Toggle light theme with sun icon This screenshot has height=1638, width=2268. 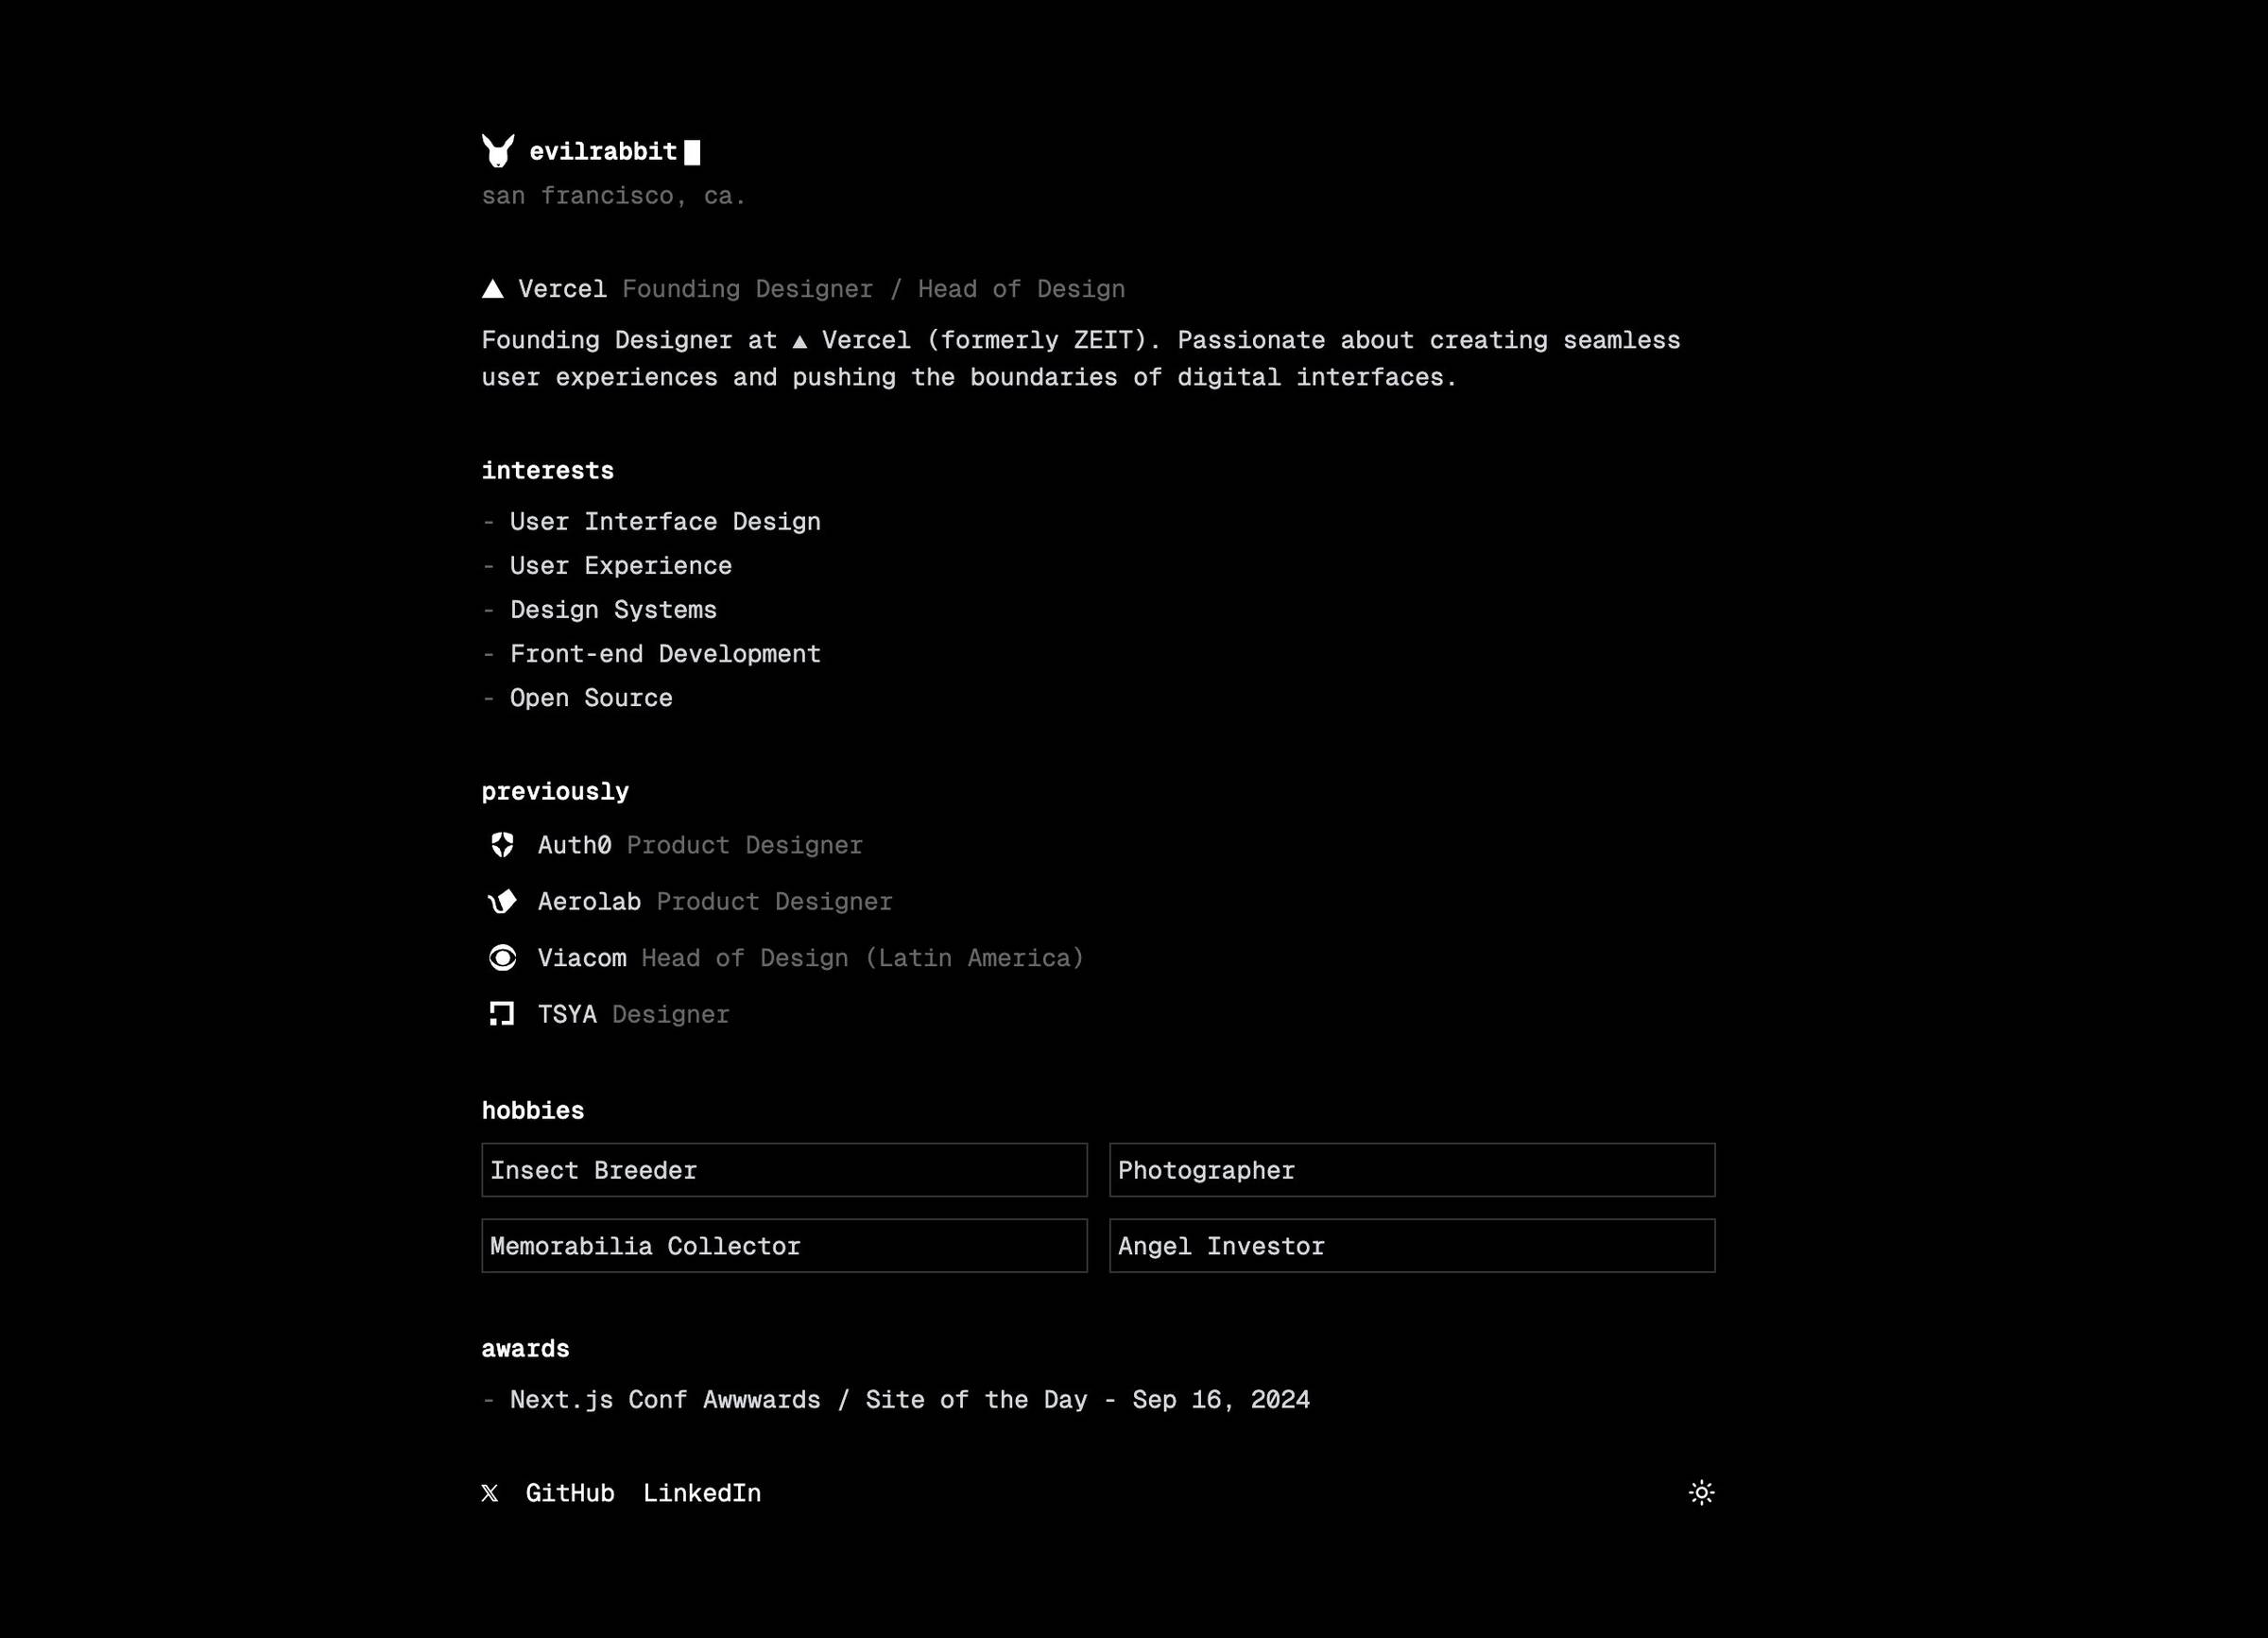(x=1702, y=1493)
